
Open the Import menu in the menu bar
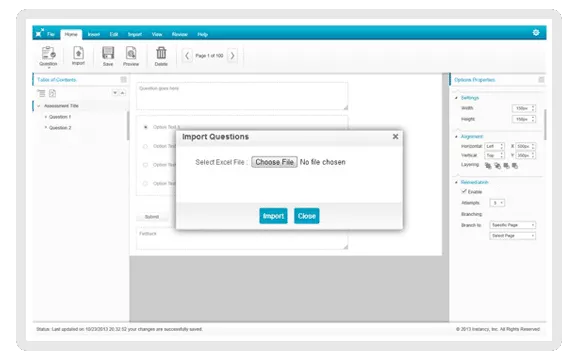(x=135, y=35)
